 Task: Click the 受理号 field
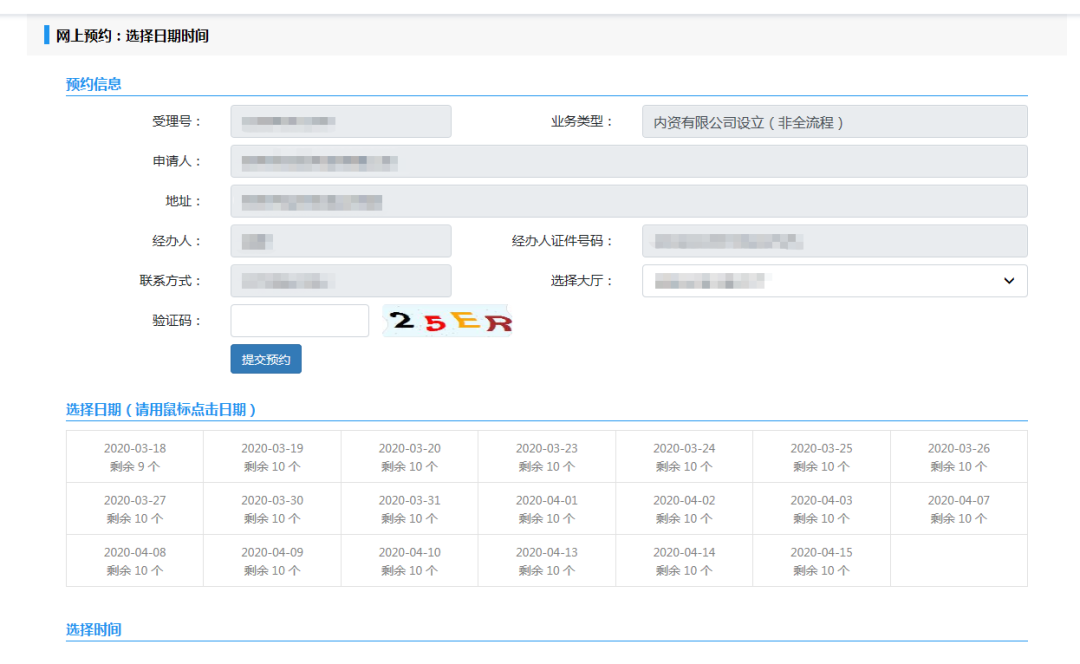(341, 122)
